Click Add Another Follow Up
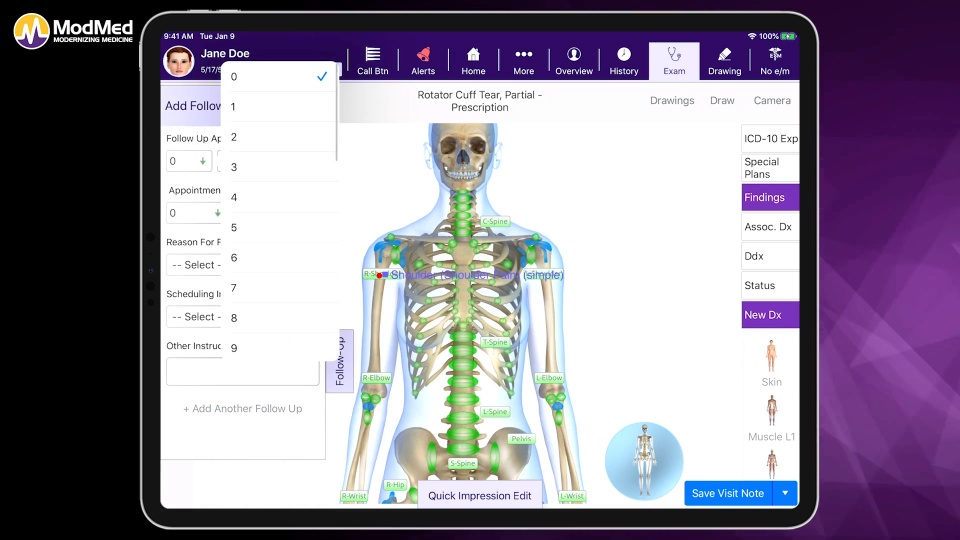Viewport: 960px width, 540px height. 242,408
